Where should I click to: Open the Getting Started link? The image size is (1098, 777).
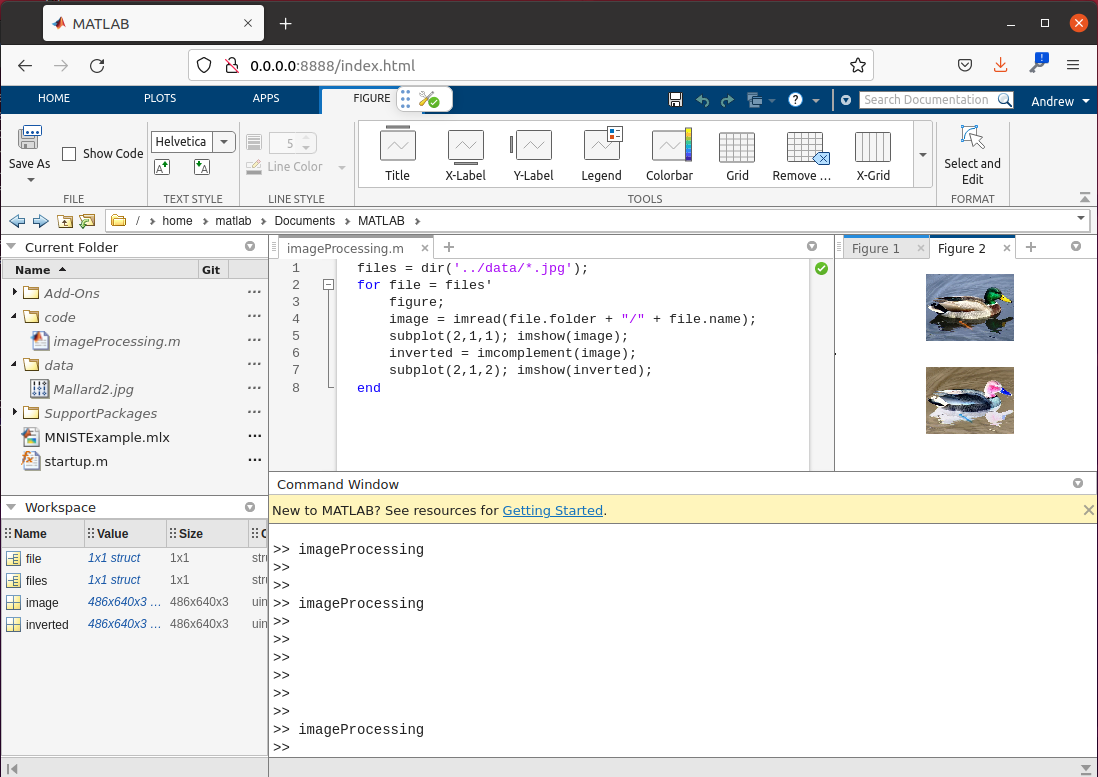(x=552, y=510)
